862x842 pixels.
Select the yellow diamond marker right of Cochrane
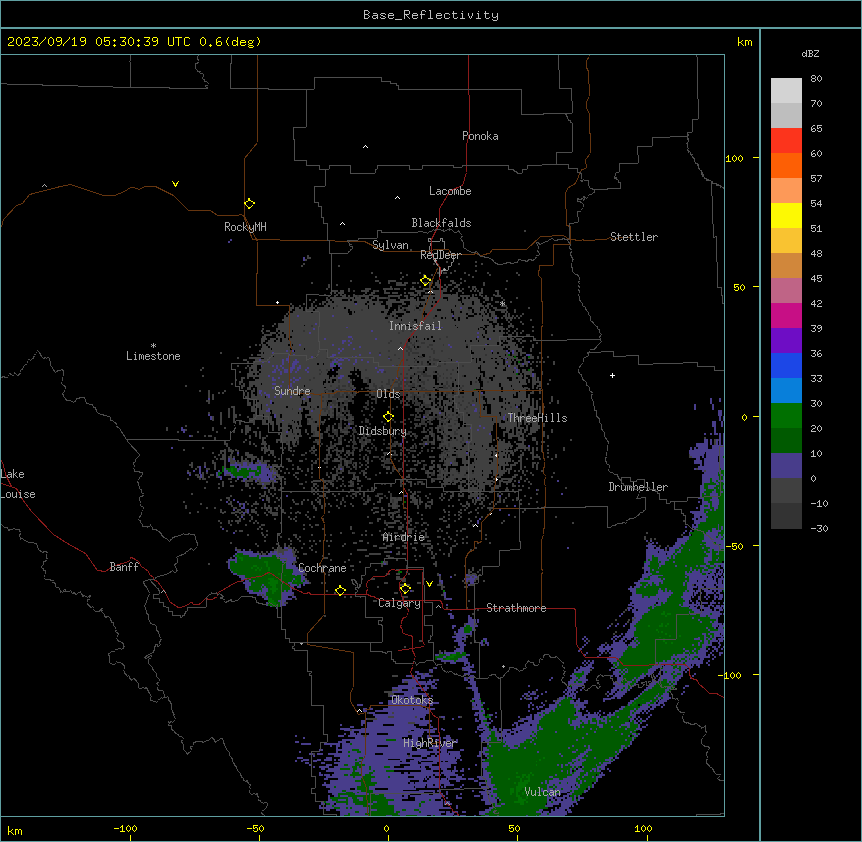coord(340,591)
